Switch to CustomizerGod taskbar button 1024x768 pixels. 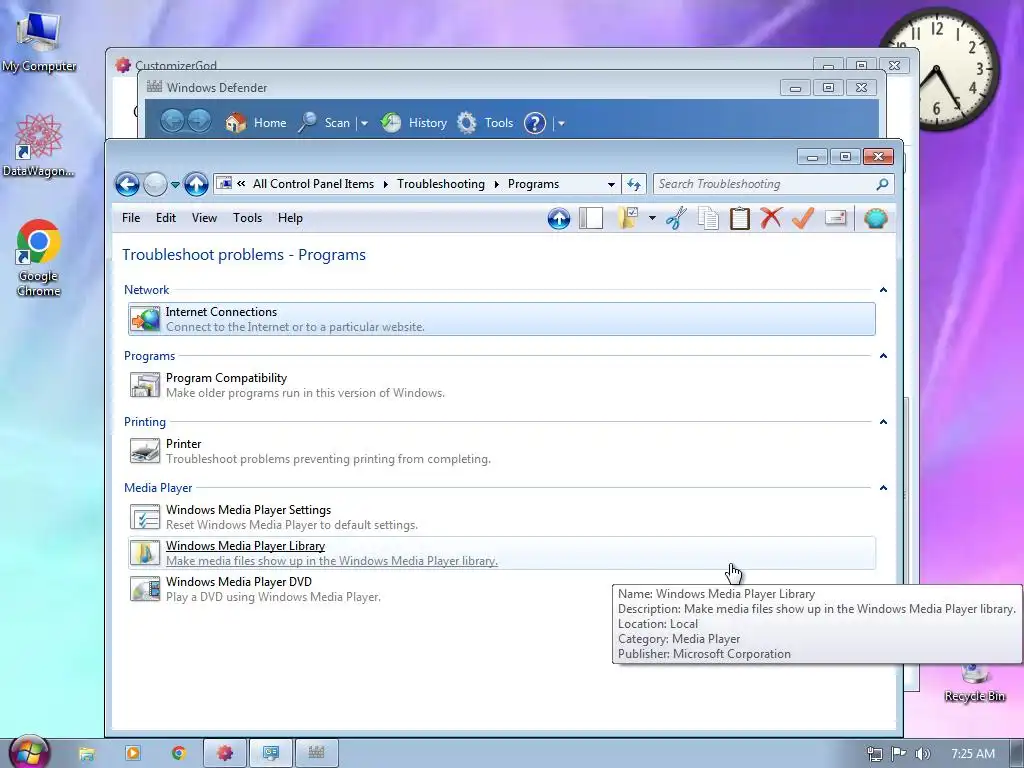pos(225,753)
